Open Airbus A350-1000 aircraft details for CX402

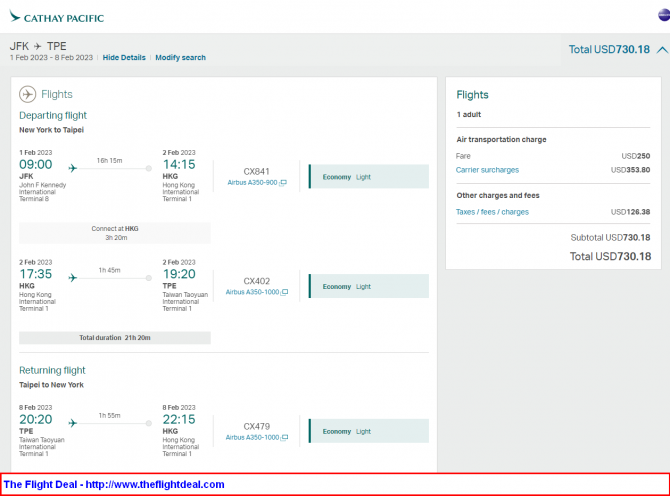click(252, 292)
